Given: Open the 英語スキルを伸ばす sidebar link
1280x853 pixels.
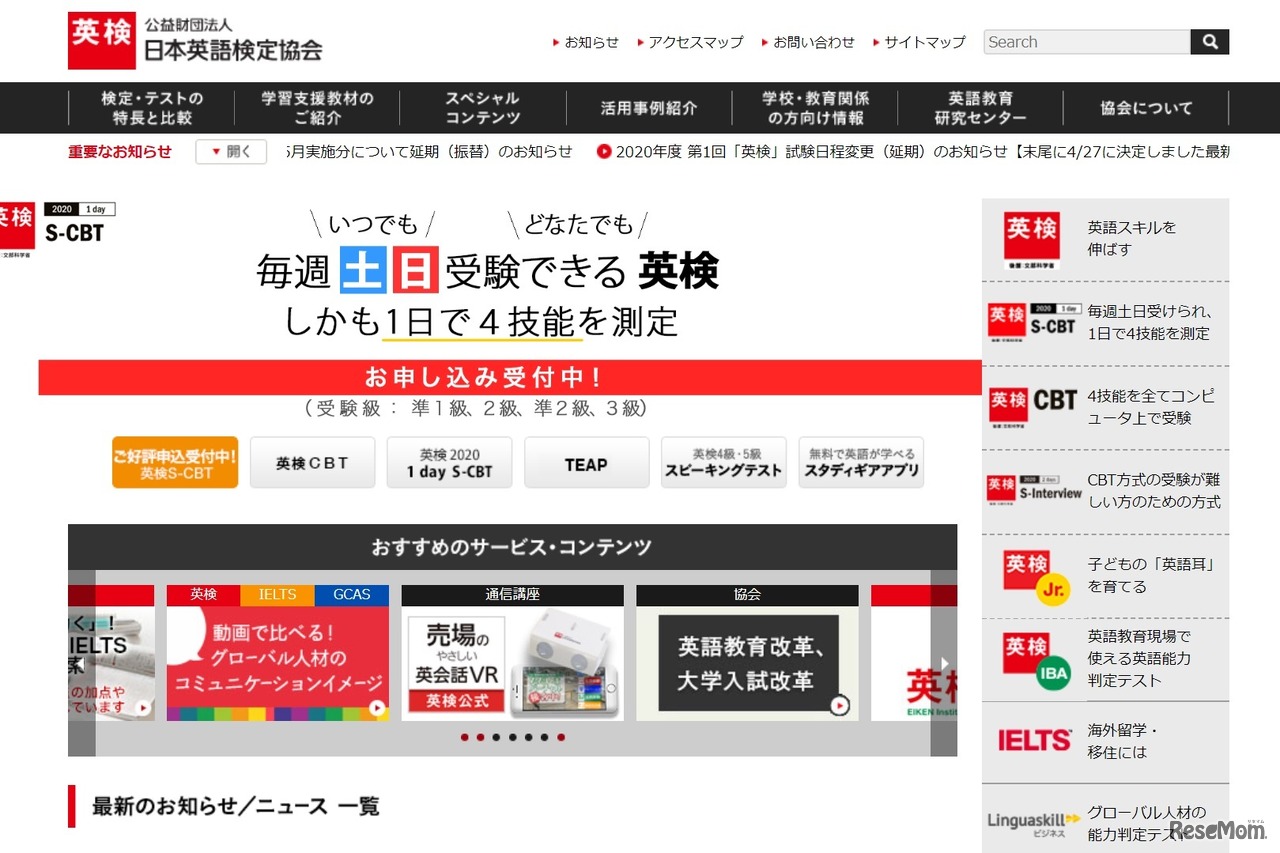Looking at the screenshot, I should click(1132, 238).
